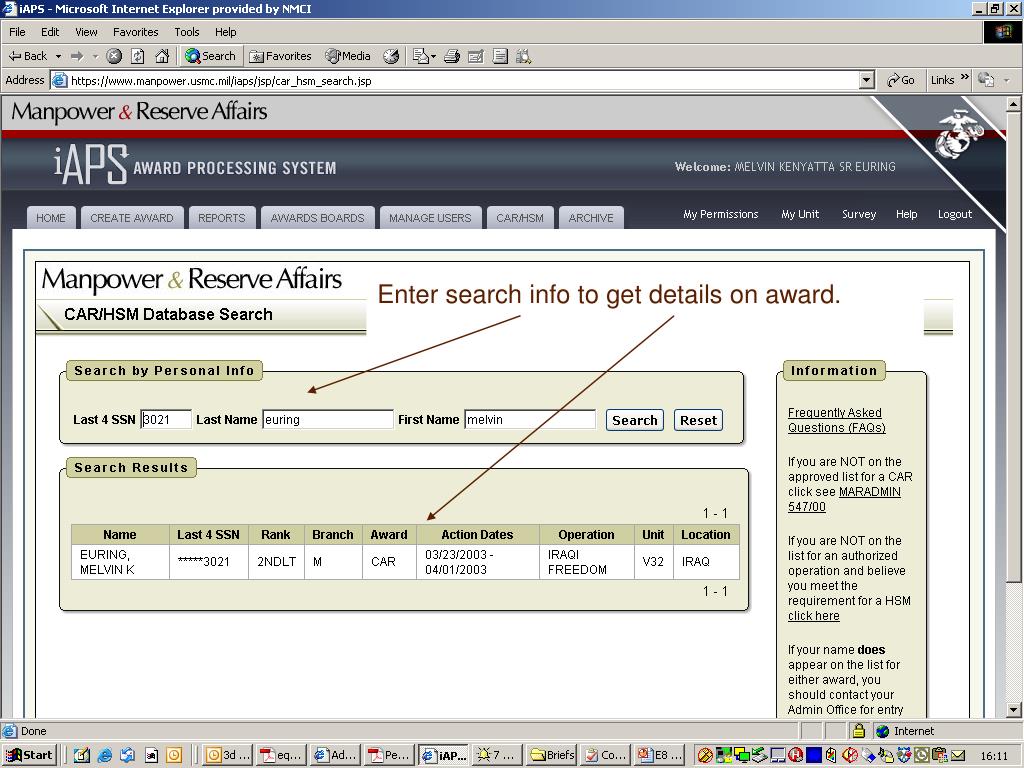Select the EURING, MELVIN K name cell
1024x768 pixels.
point(120,562)
